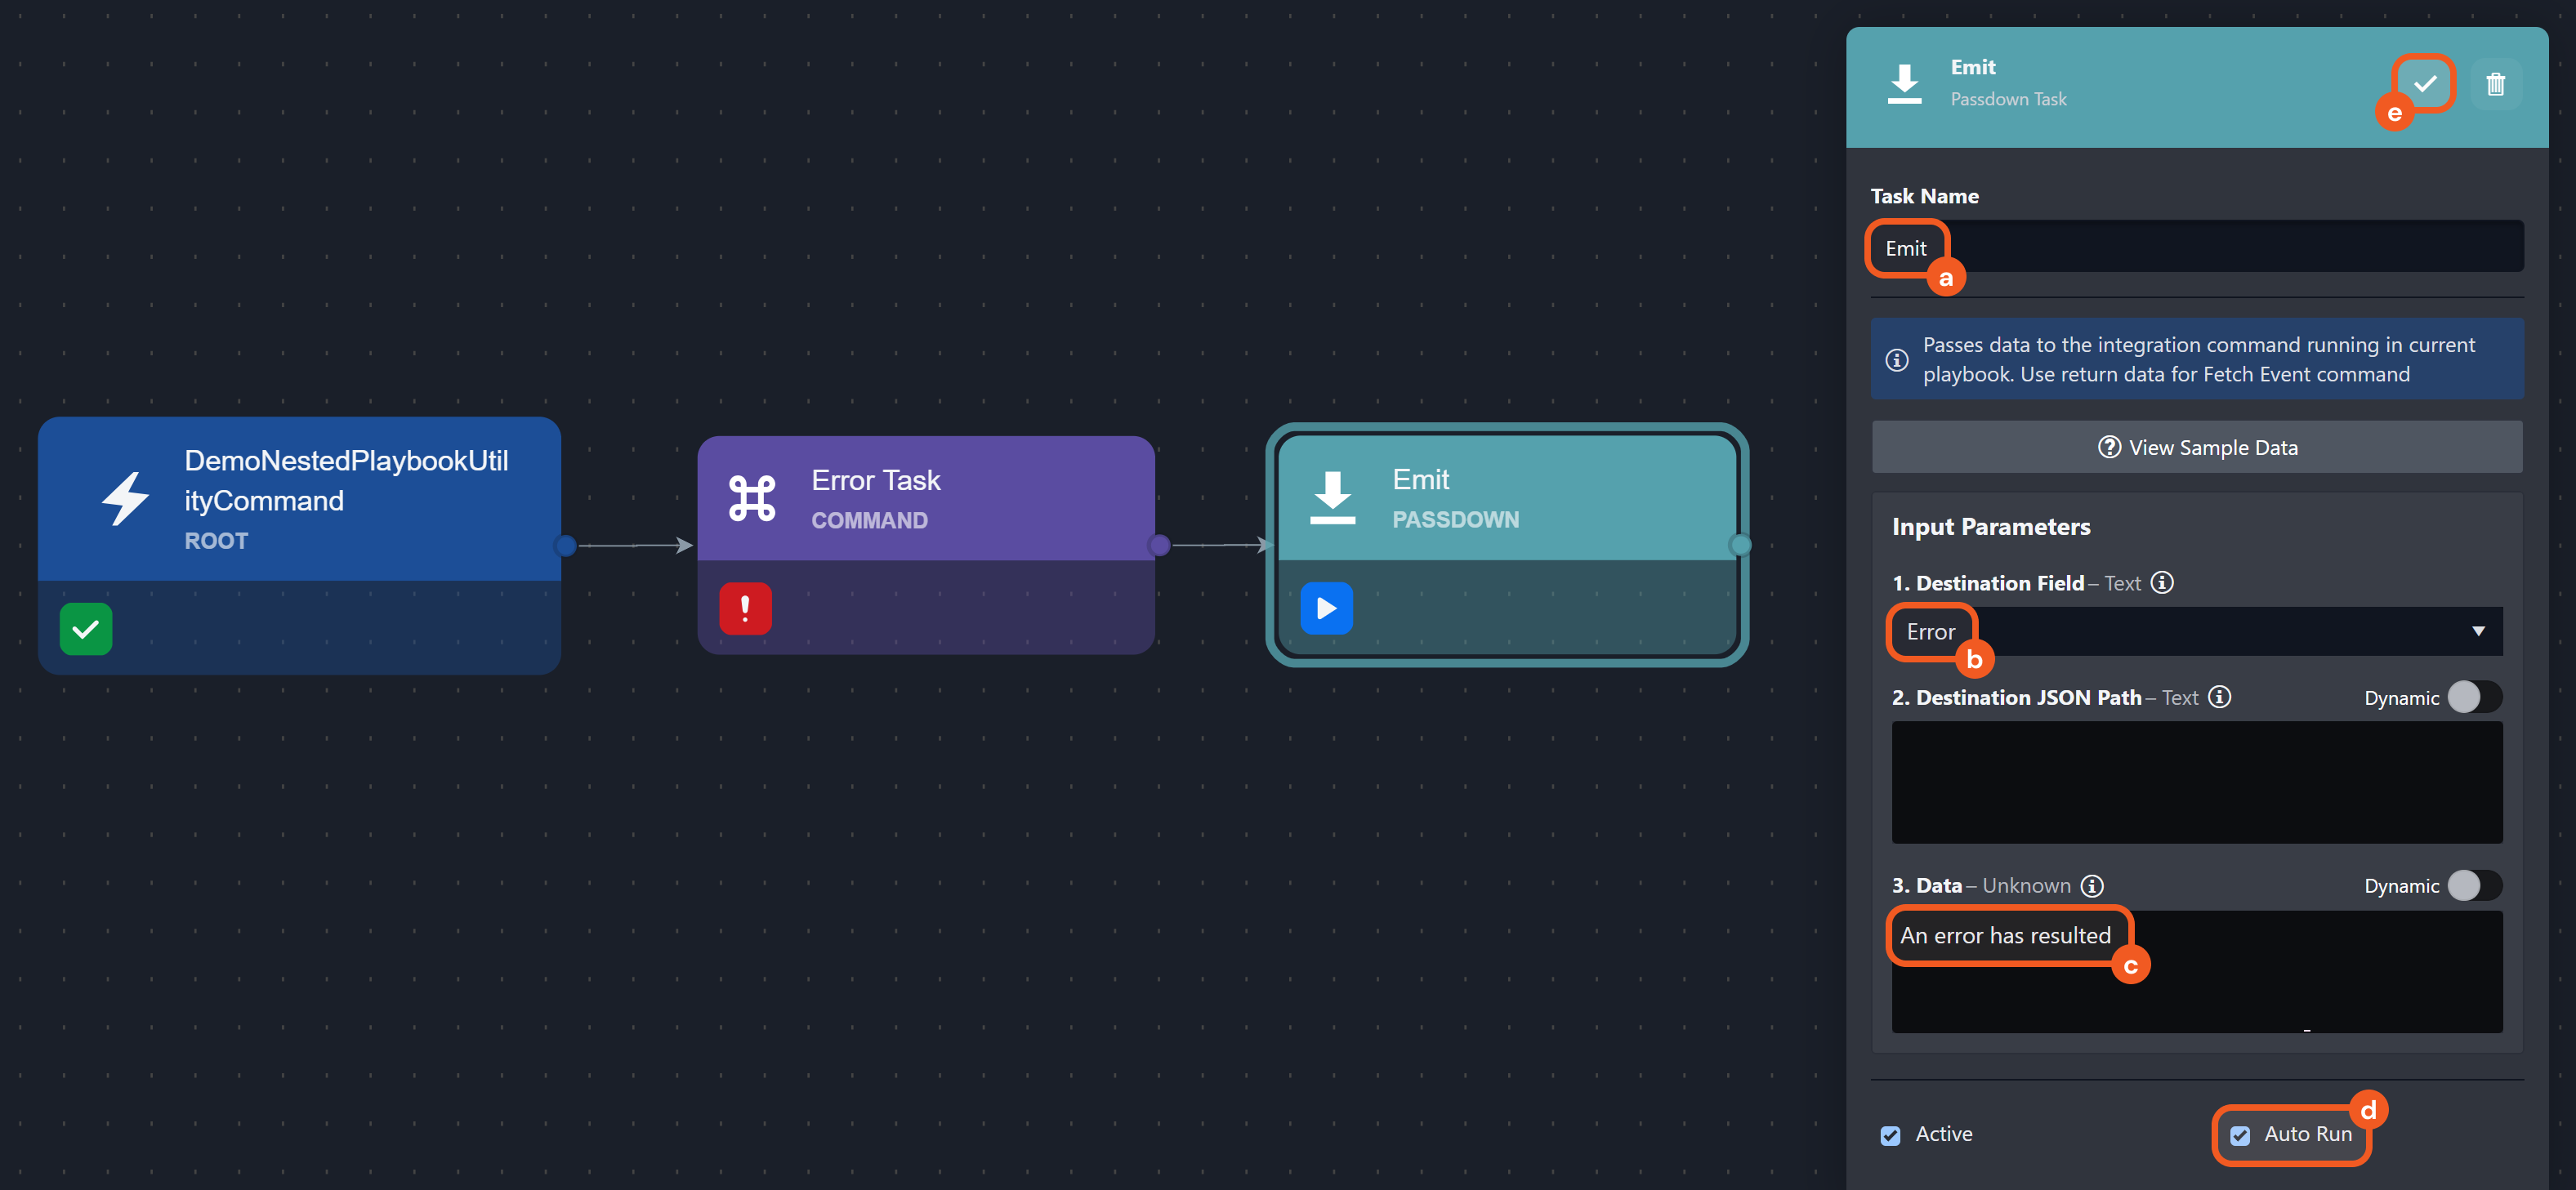Image resolution: width=2576 pixels, height=1190 pixels.
Task: Click info icon next to Destination JSON Path
Action: click(x=2220, y=697)
